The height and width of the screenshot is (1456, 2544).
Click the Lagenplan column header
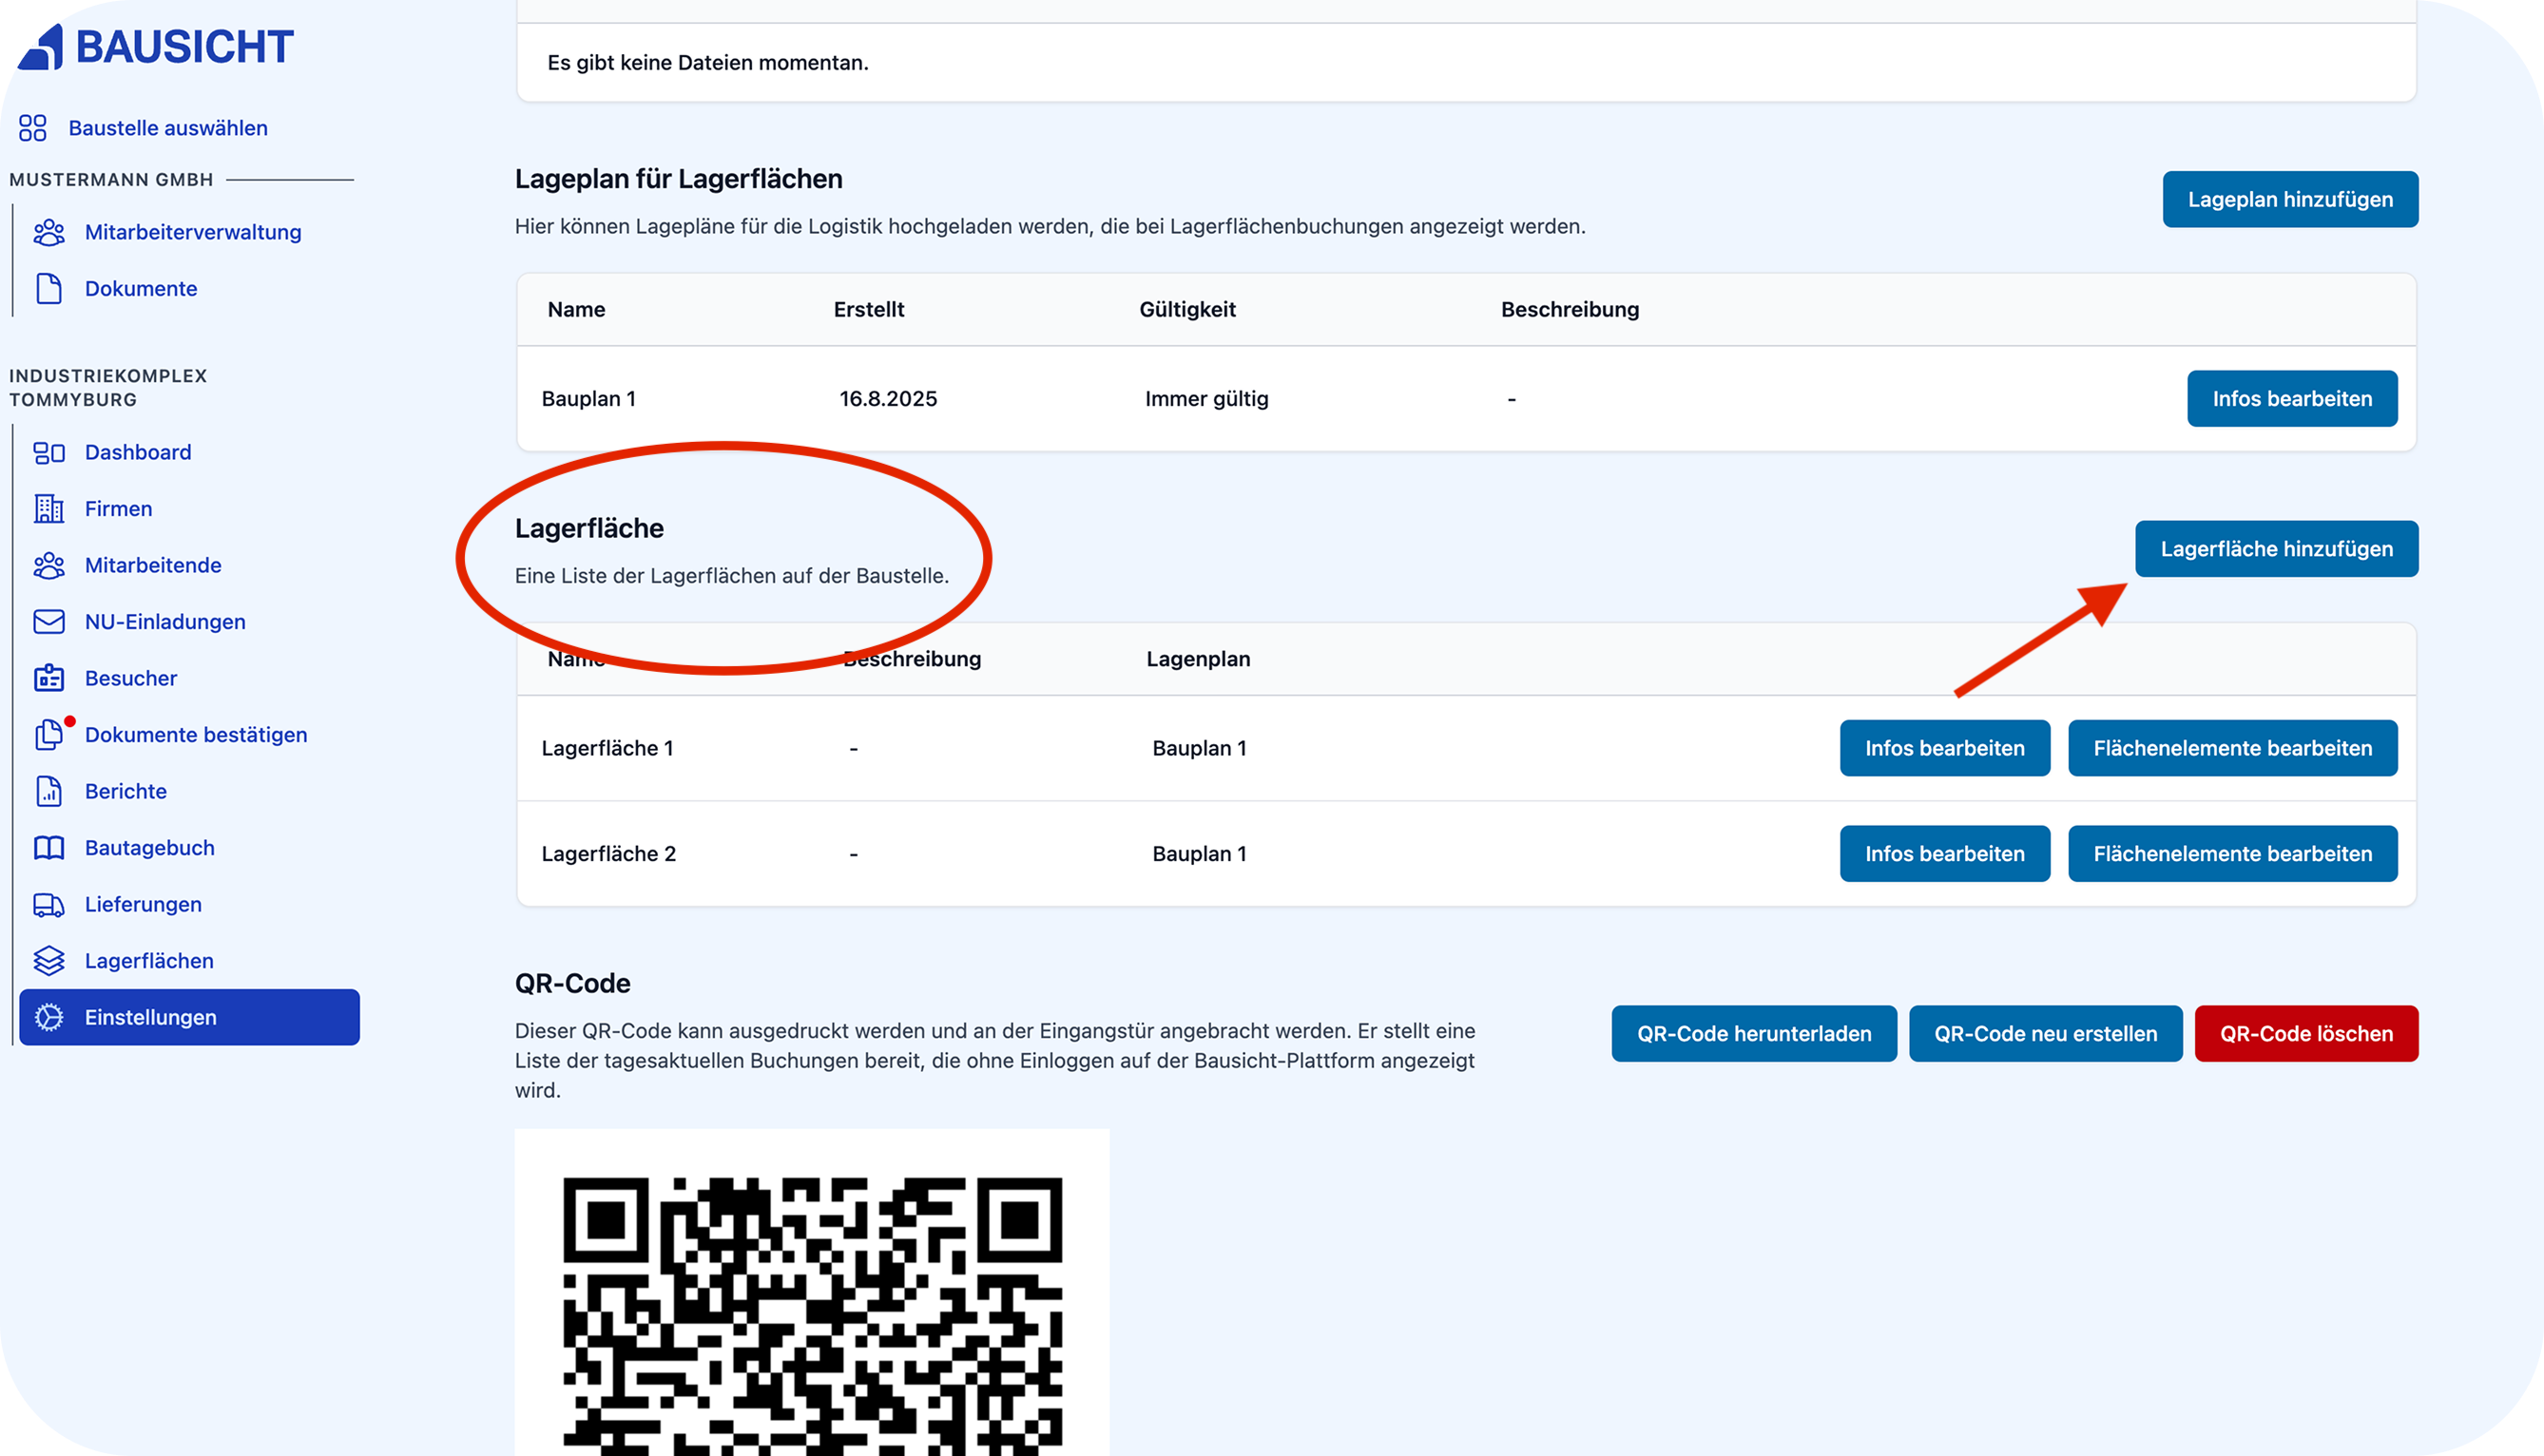point(1198,659)
